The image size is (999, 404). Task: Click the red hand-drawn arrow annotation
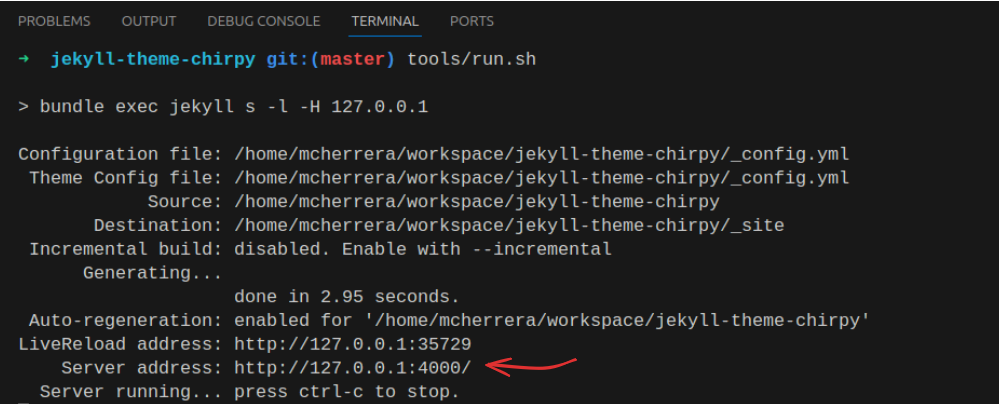pyautogui.click(x=533, y=364)
